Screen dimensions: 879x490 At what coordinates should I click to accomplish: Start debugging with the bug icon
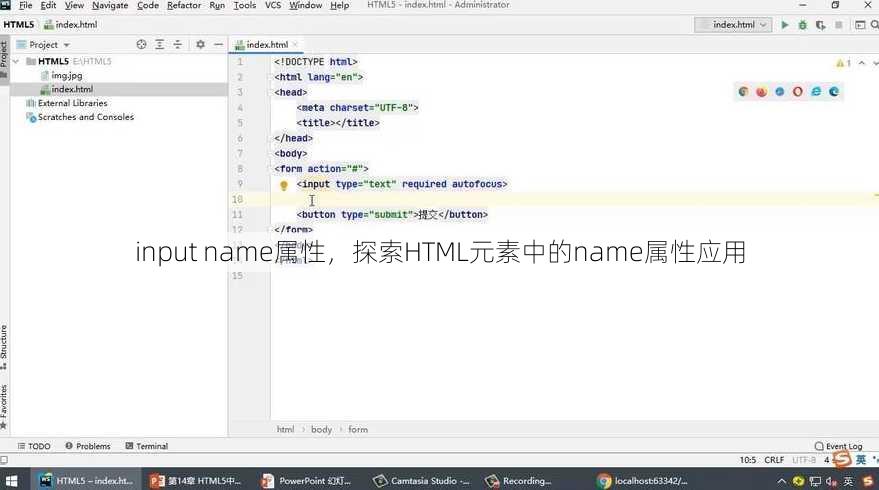coord(803,25)
